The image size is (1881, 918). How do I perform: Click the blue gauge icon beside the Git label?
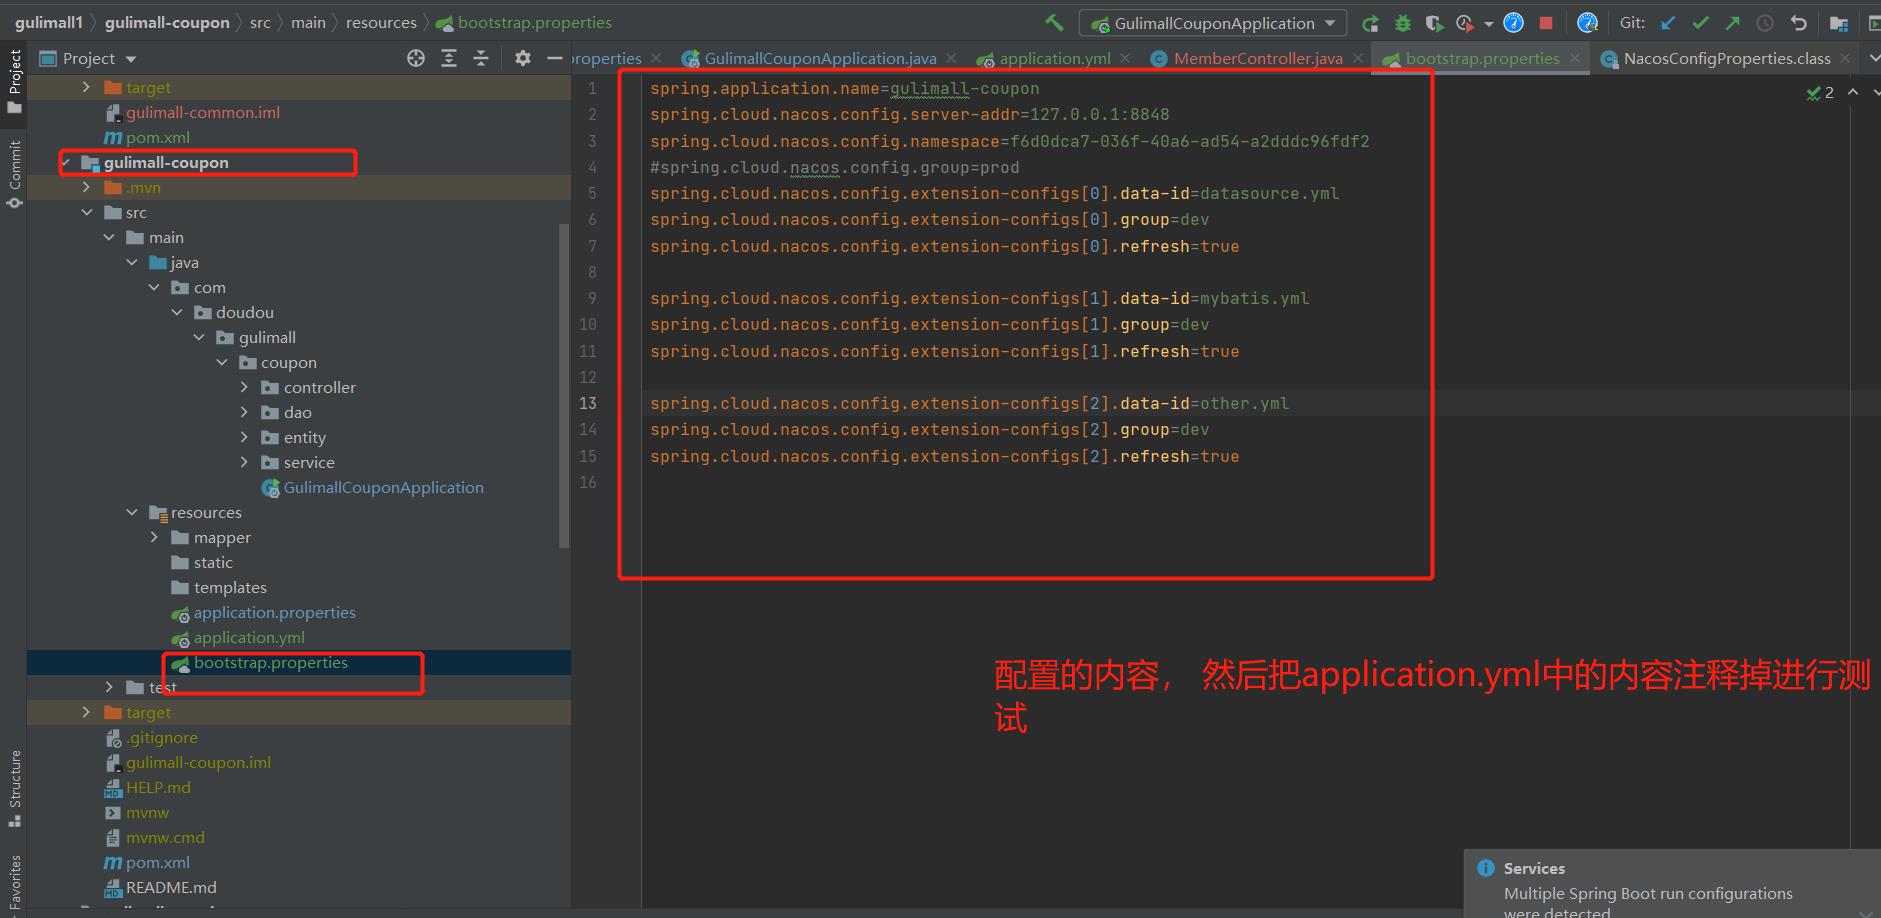pos(1587,23)
